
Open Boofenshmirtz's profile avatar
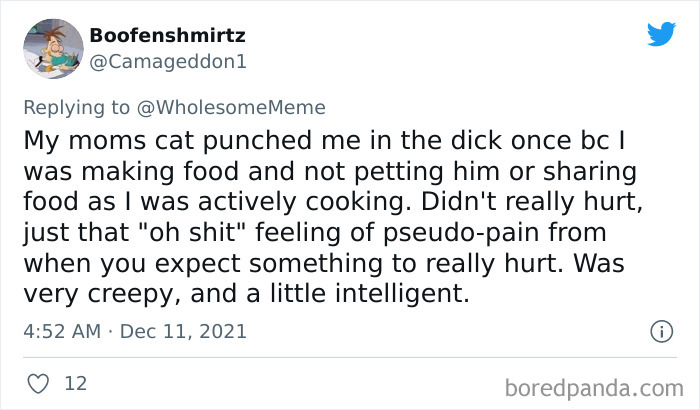click(51, 49)
